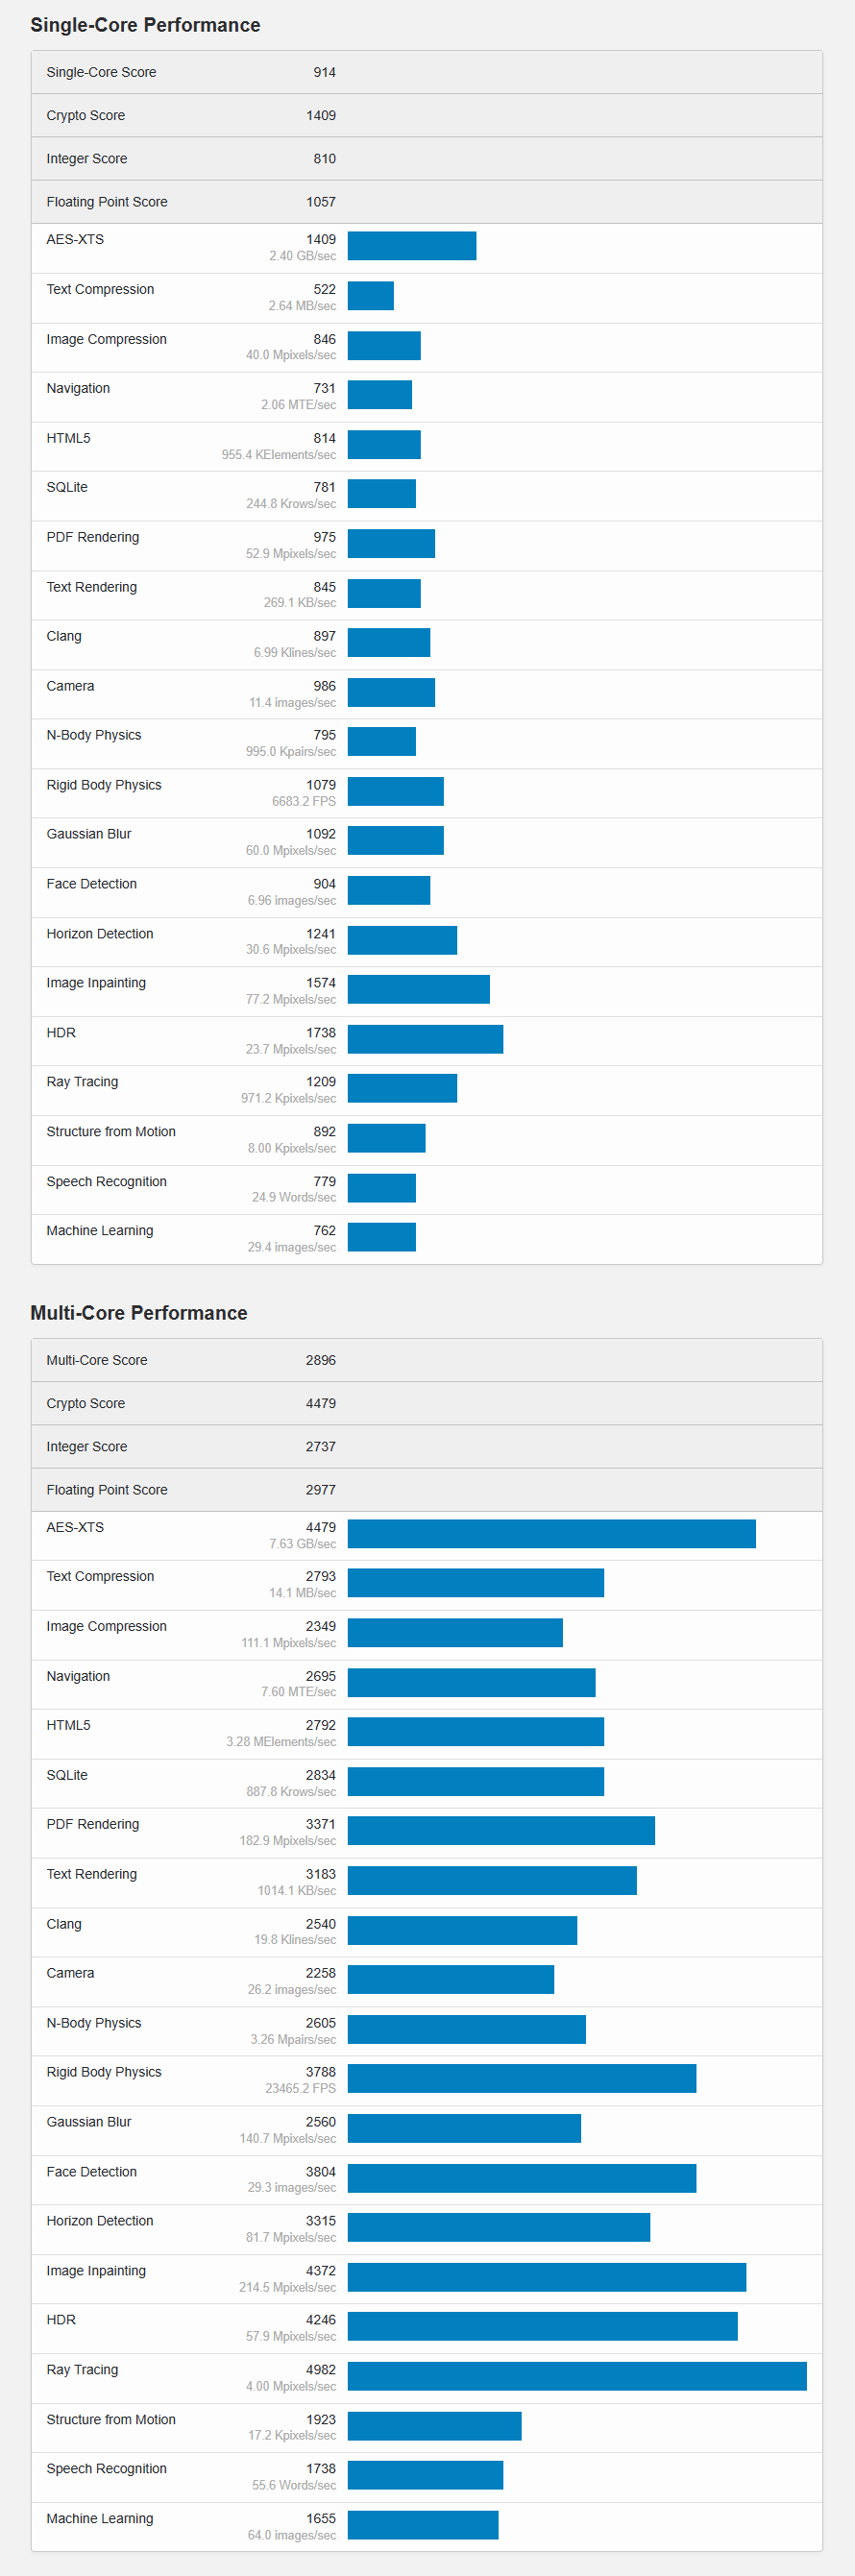Click the Image Inpainting bar scoring 1574
The width and height of the screenshot is (855, 2576).
pos(418,989)
